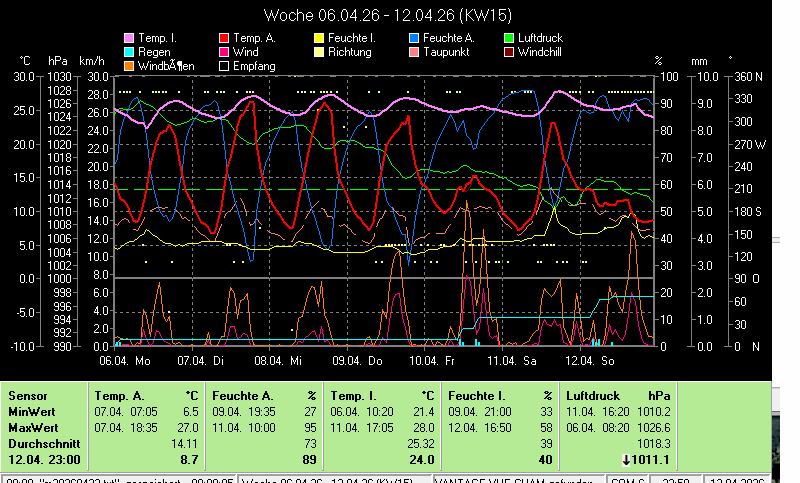Image resolution: width=800 pixels, height=483 pixels.
Task: Click the dark red Windchill legend swatch
Action: click(x=509, y=52)
